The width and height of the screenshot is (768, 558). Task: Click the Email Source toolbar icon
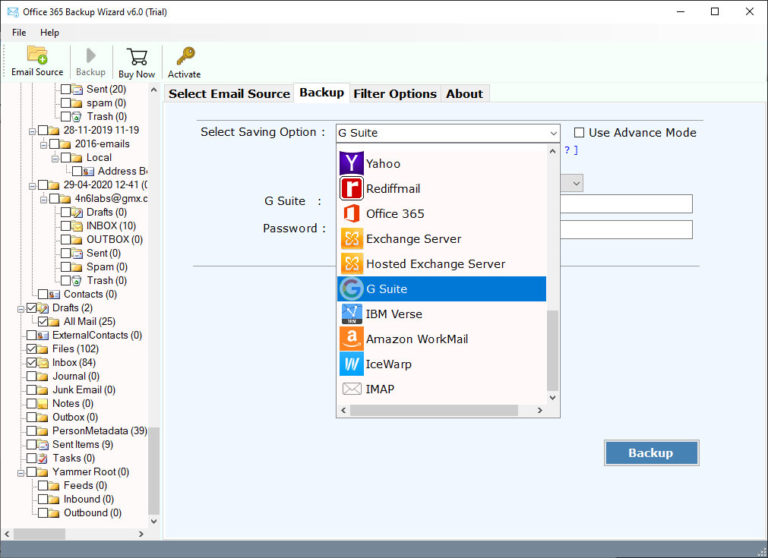37,55
